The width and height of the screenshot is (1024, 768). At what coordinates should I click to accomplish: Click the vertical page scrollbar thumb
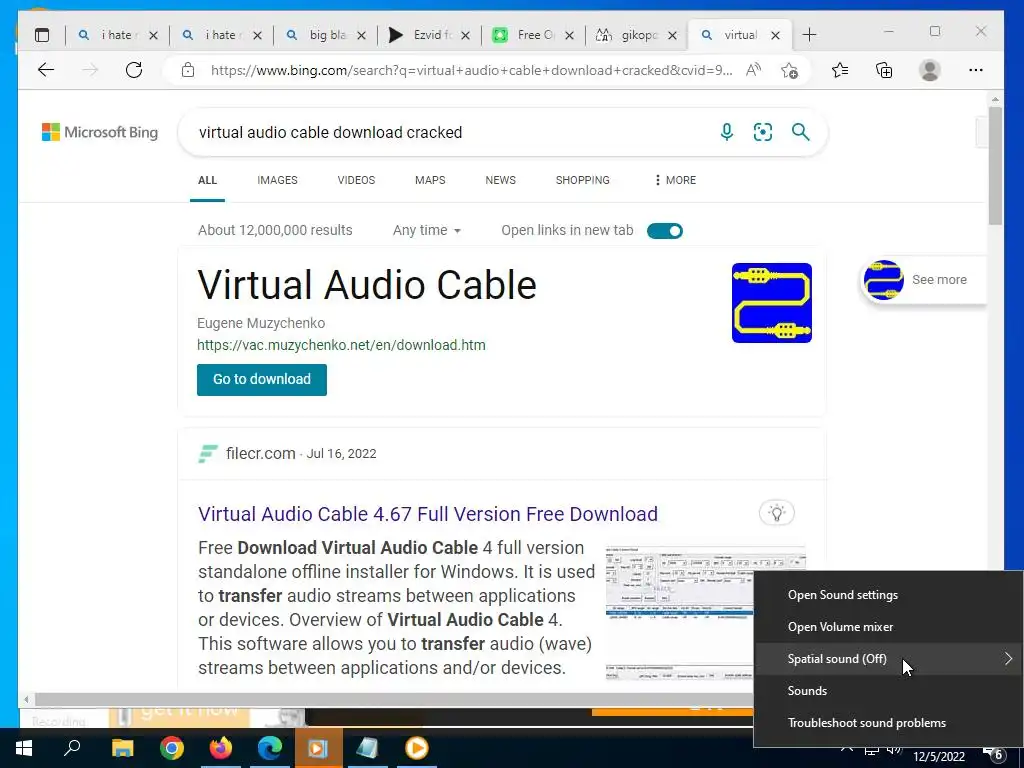tap(995, 165)
